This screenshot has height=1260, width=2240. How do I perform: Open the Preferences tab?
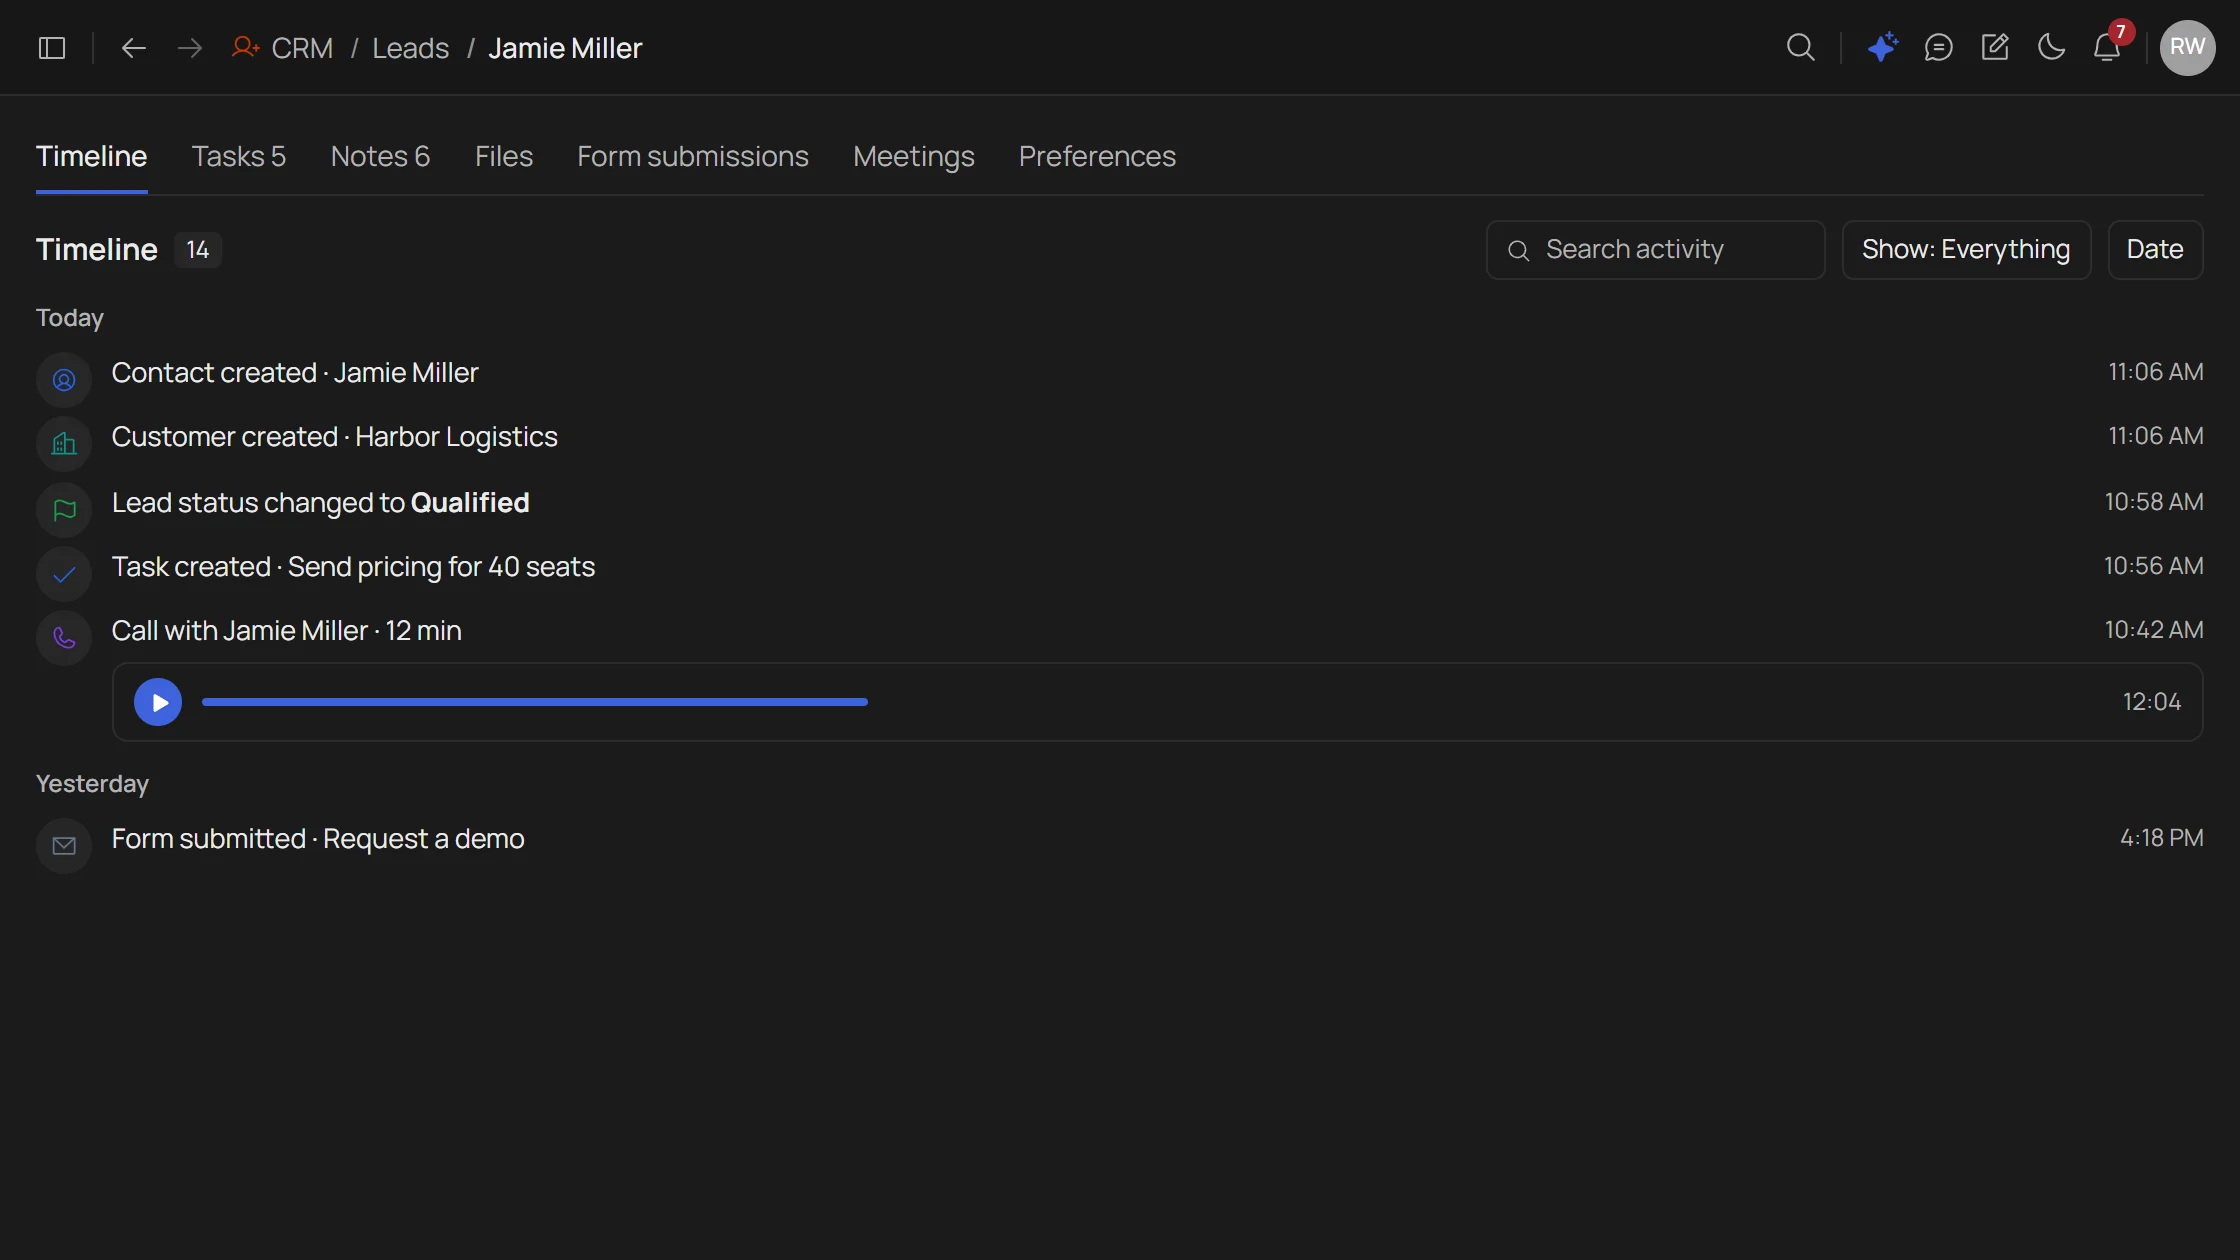[x=1097, y=157]
